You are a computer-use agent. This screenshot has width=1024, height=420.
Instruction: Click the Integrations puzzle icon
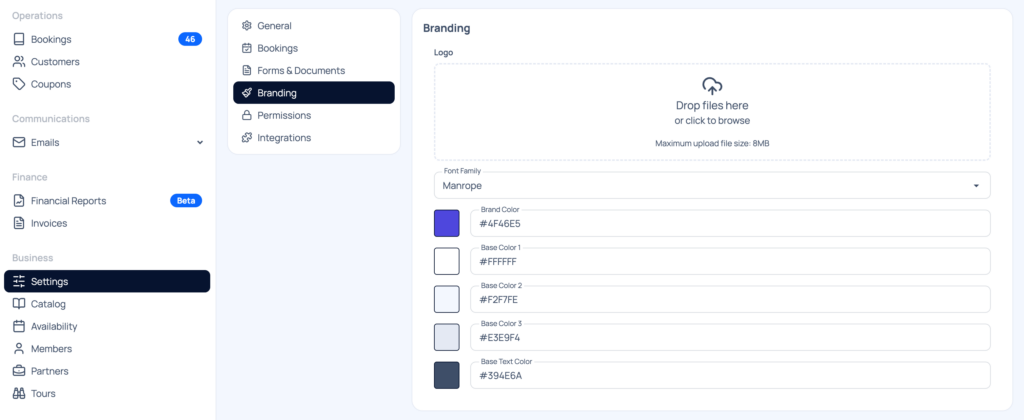pos(247,138)
